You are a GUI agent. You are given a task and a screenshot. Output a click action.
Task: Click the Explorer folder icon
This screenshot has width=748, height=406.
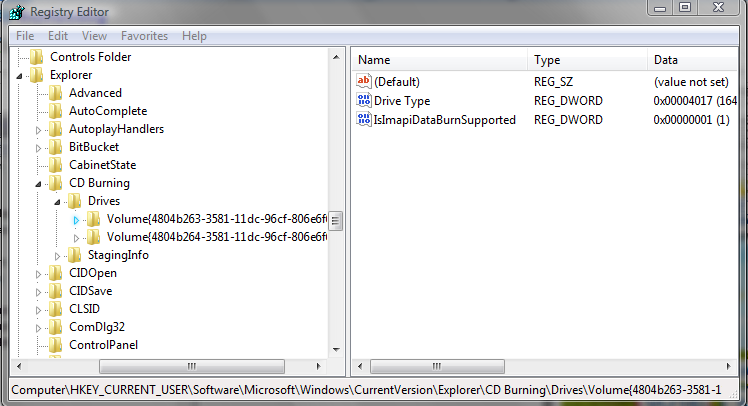[x=36, y=75]
